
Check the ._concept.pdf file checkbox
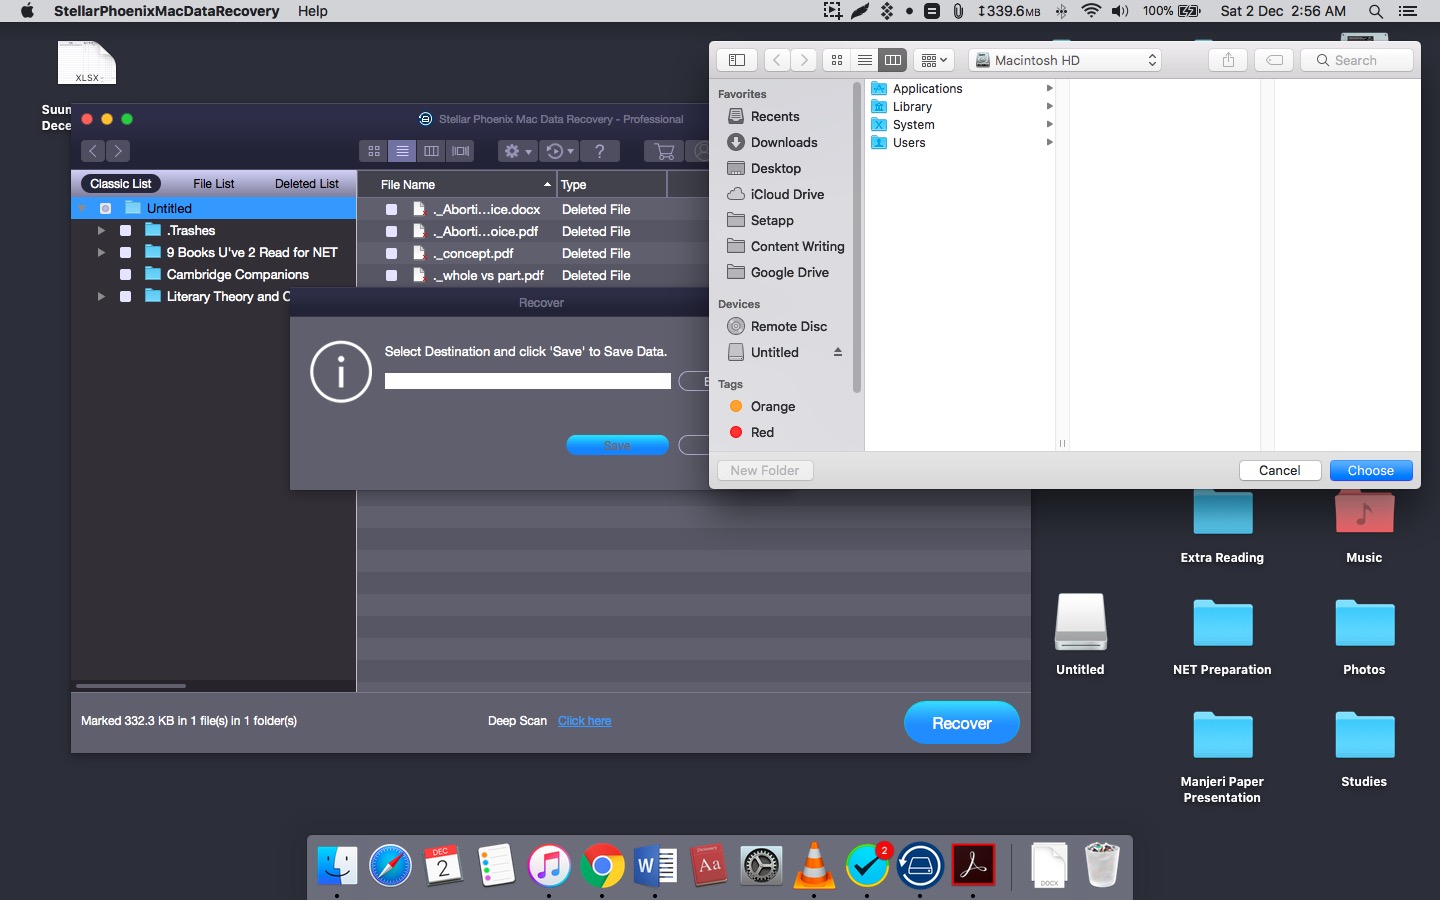(x=391, y=253)
